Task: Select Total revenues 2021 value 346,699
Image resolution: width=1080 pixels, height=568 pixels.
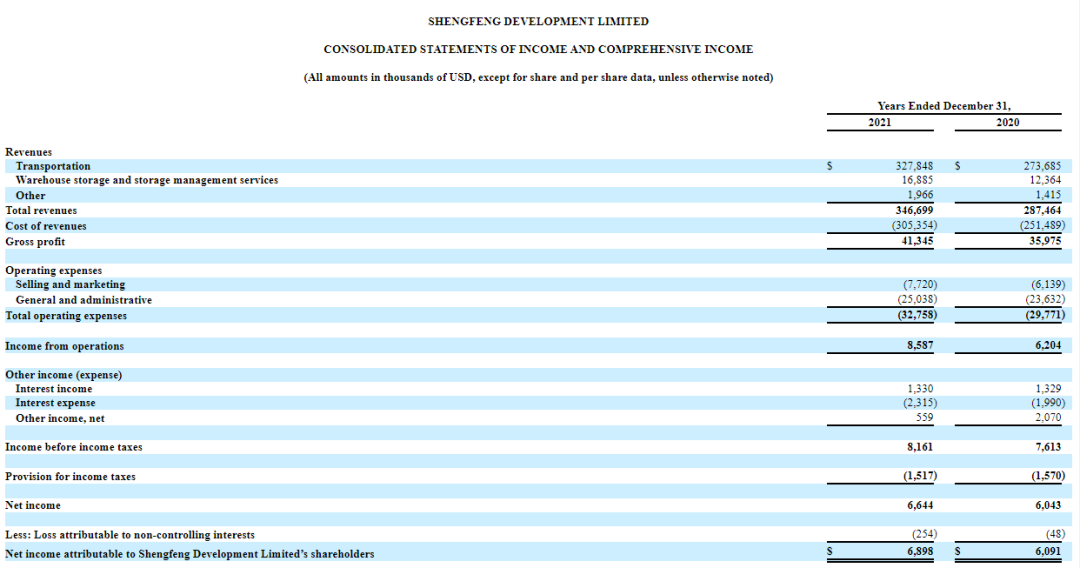Action: point(914,210)
